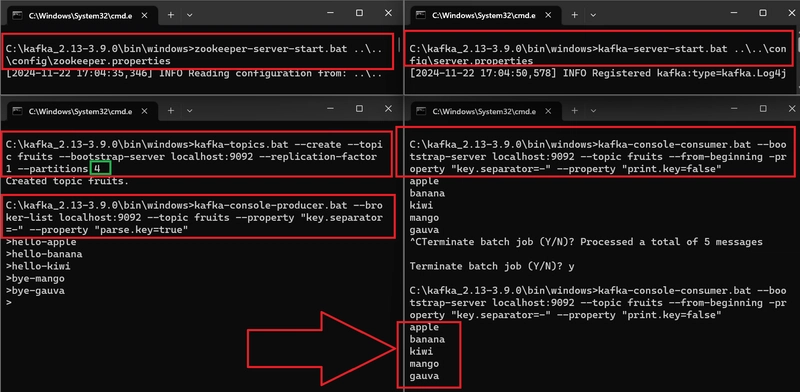The width and height of the screenshot is (800, 392).
Task: Click the 'Created topic fruits.' output line
Action: click(x=67, y=181)
